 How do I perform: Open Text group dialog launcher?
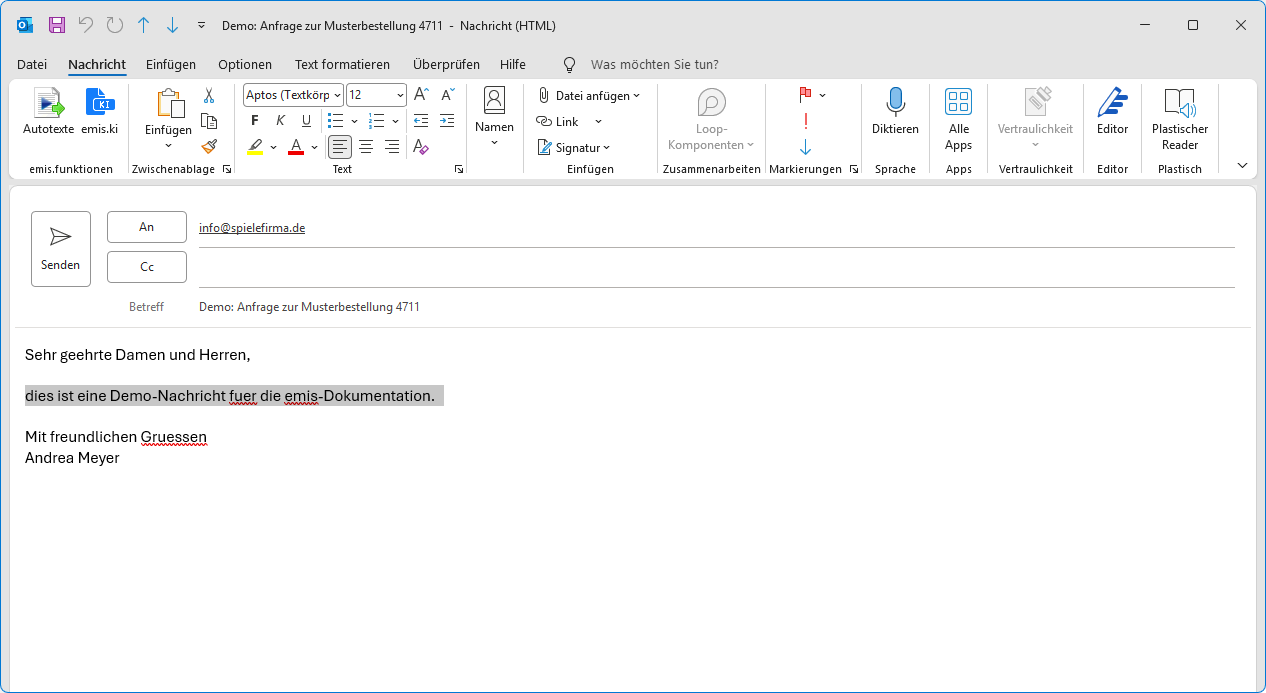(x=459, y=170)
